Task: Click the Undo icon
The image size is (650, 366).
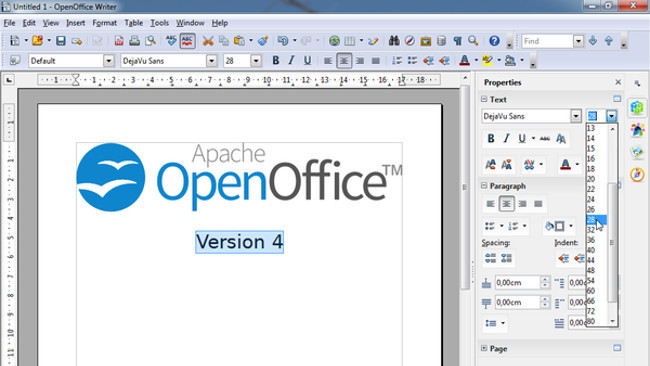Action: click(x=283, y=41)
